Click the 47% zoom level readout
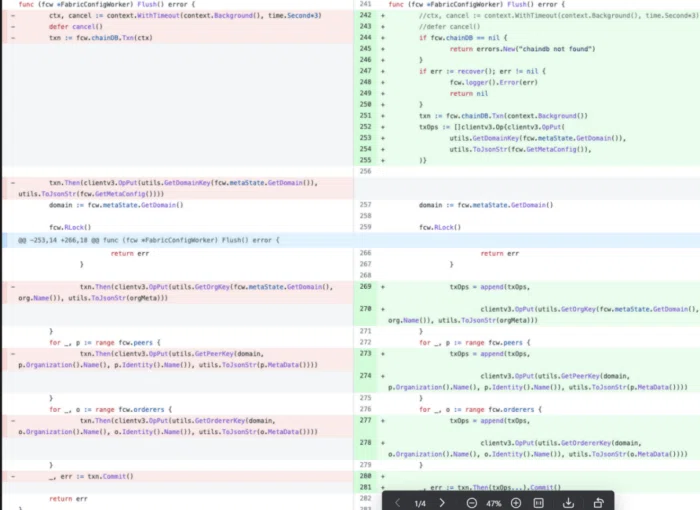Viewport: 700px width, 510px height. (x=493, y=504)
